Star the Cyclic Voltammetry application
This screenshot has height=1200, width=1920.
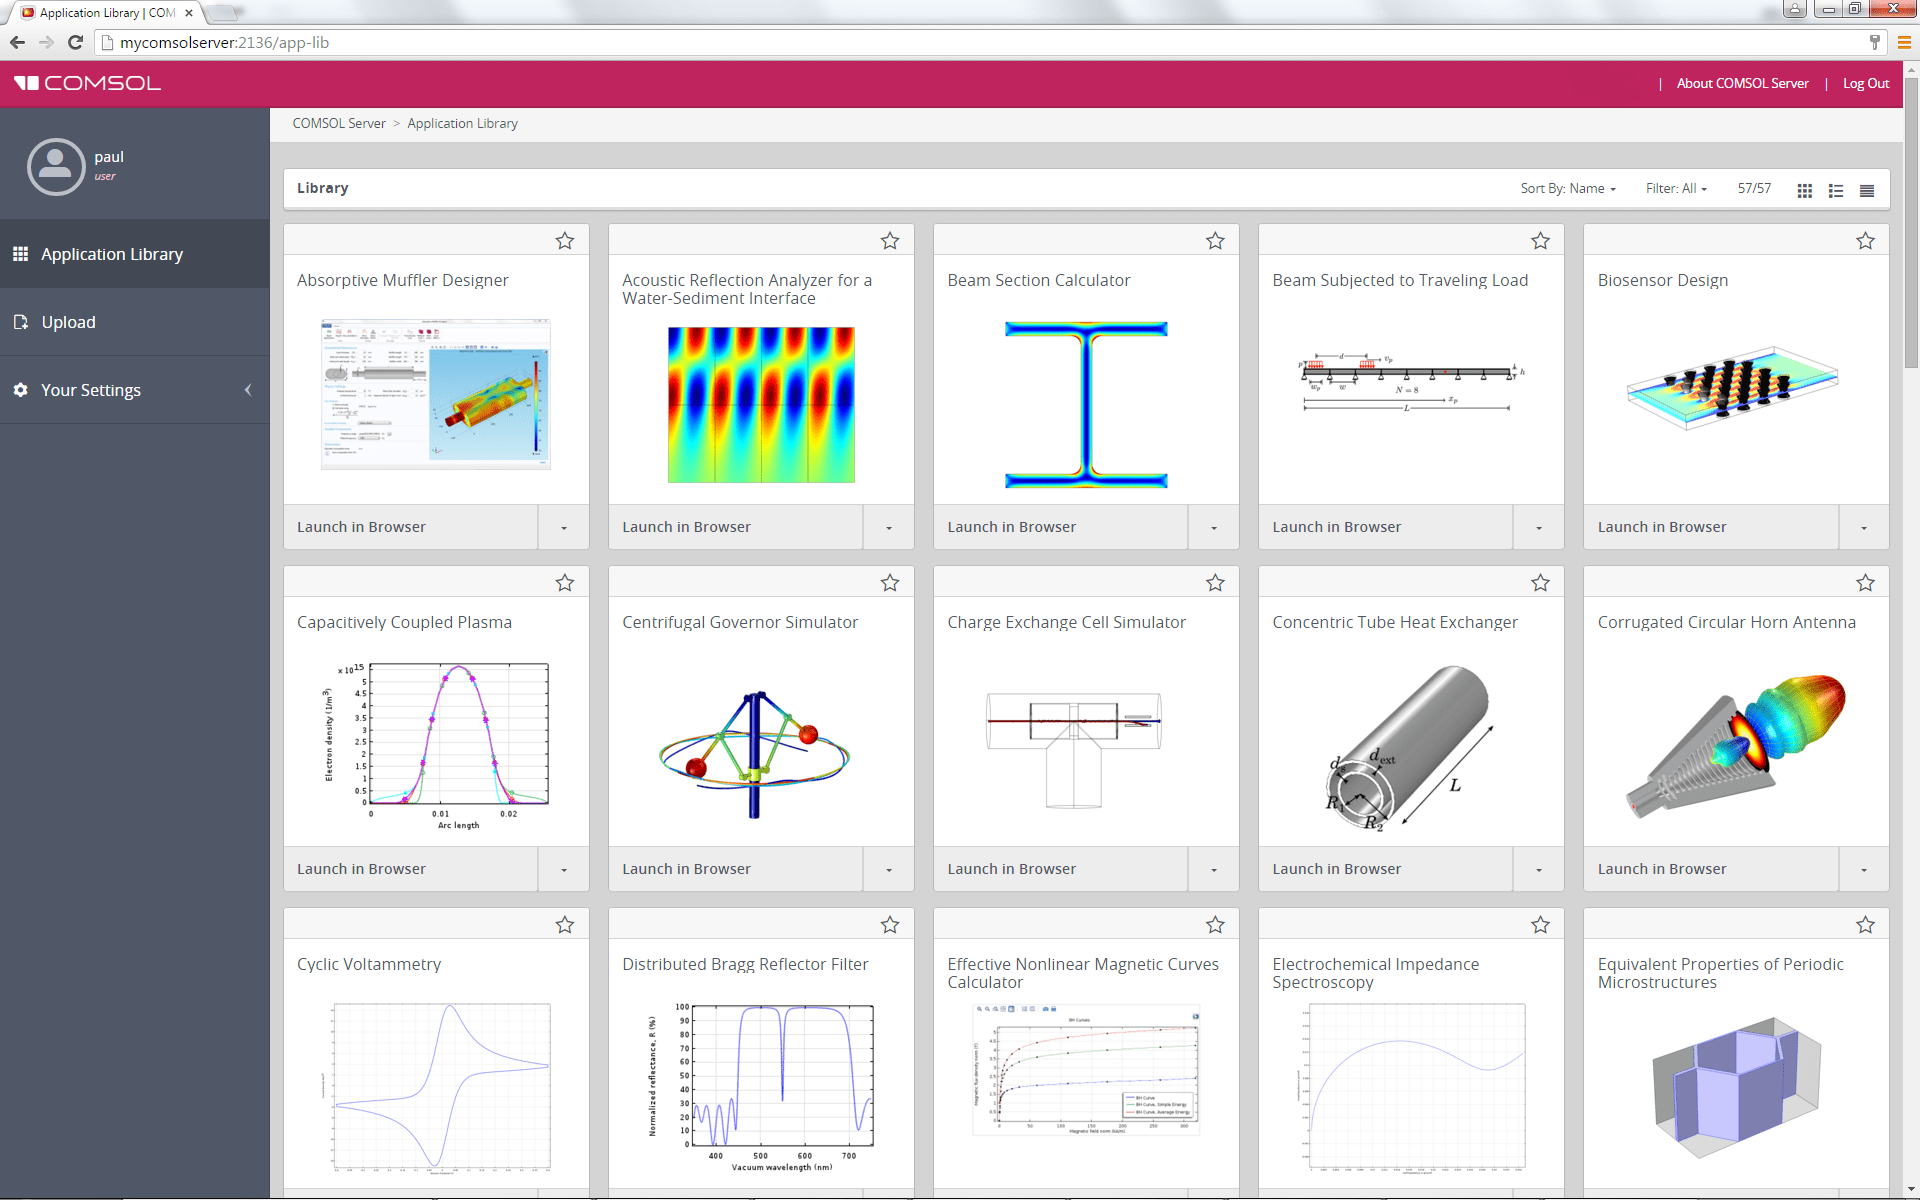564,924
